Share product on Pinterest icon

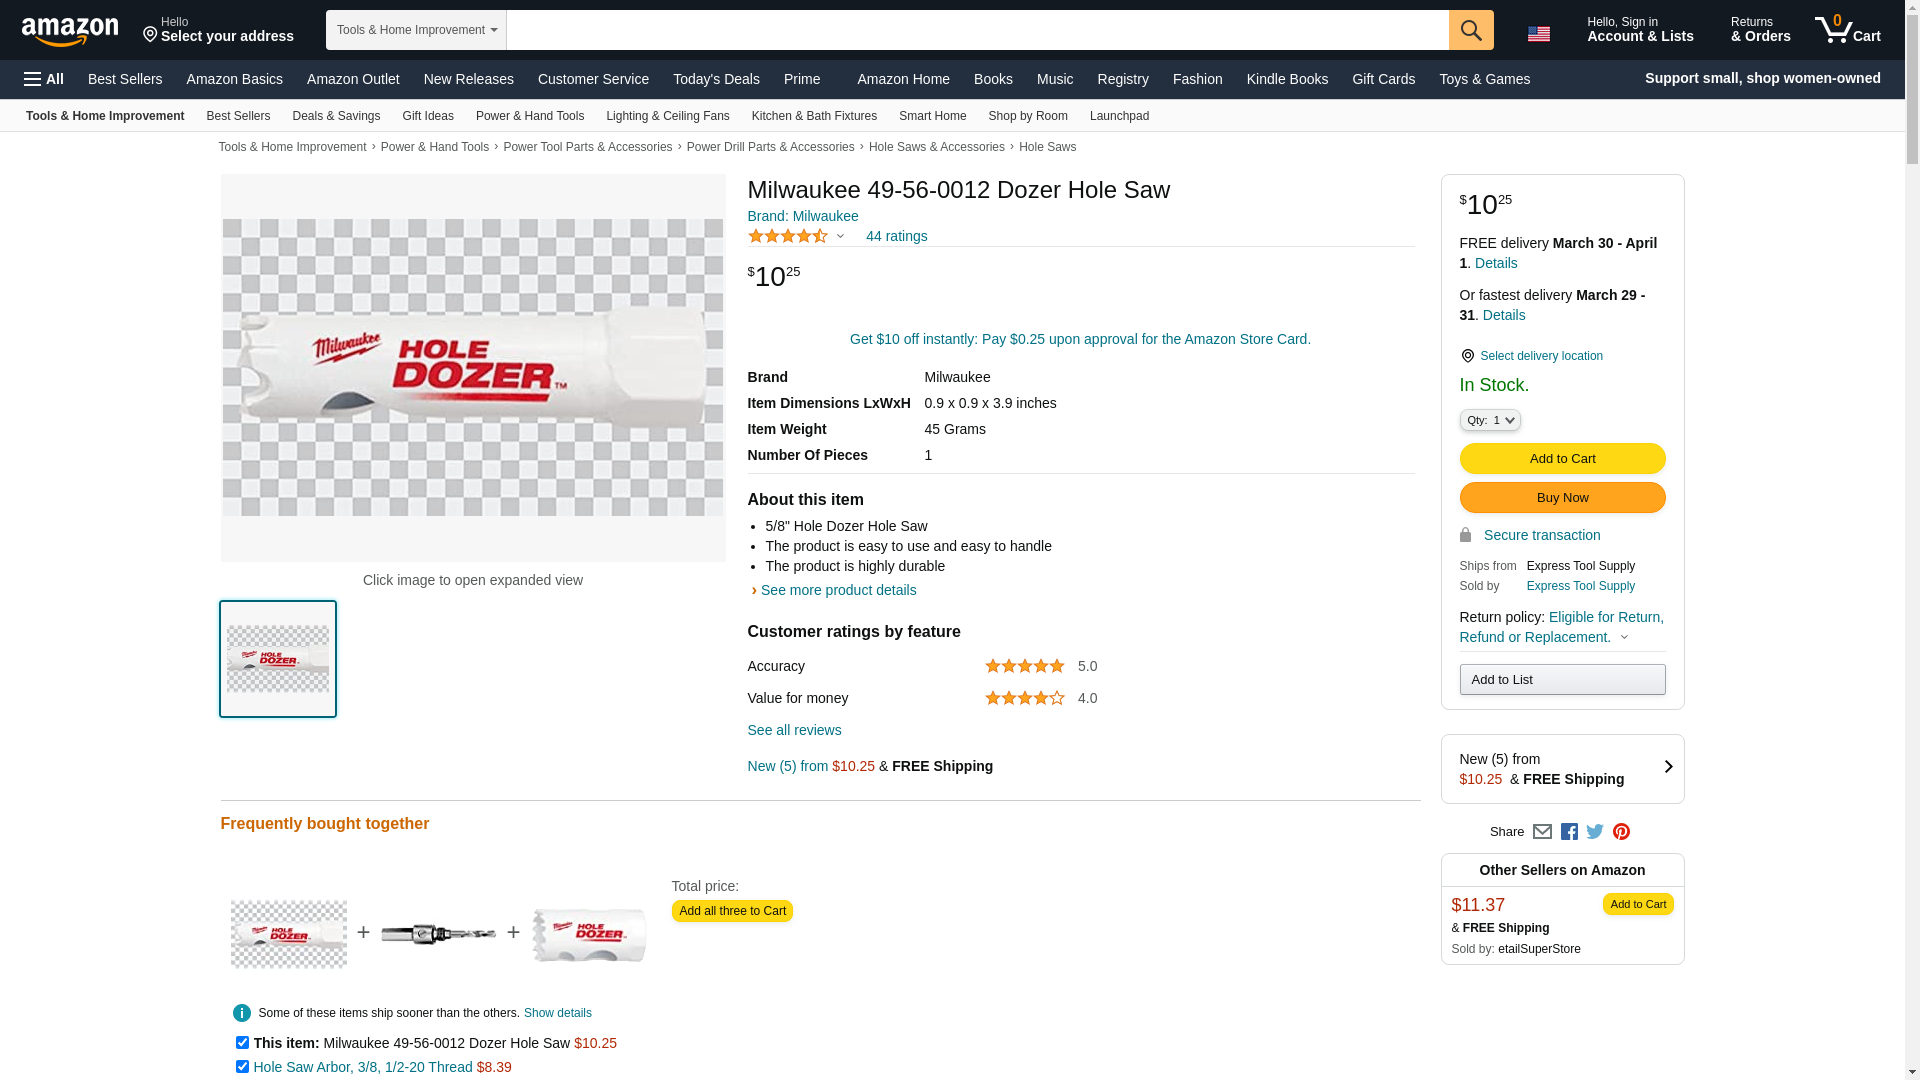[x=1621, y=832]
